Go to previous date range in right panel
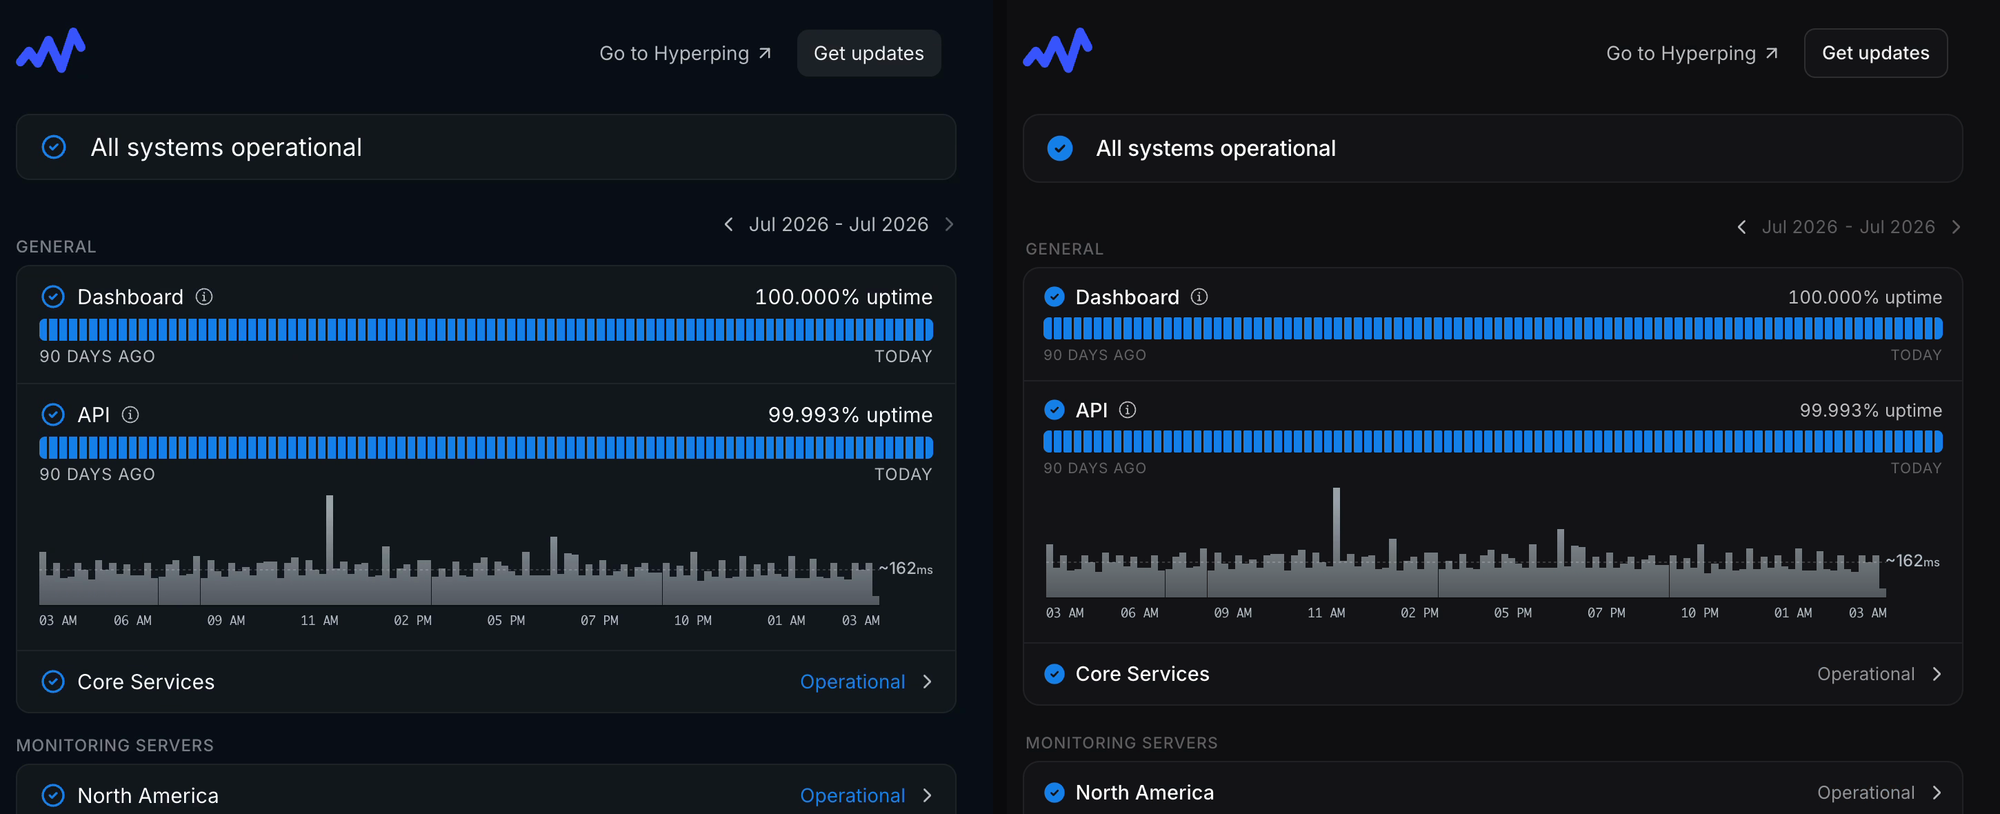 point(1742,227)
